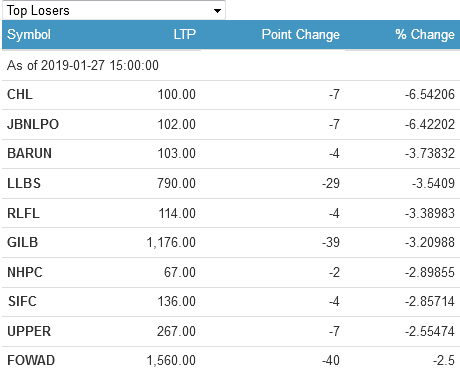Click LLBS point change -29

pyautogui.click(x=331, y=183)
